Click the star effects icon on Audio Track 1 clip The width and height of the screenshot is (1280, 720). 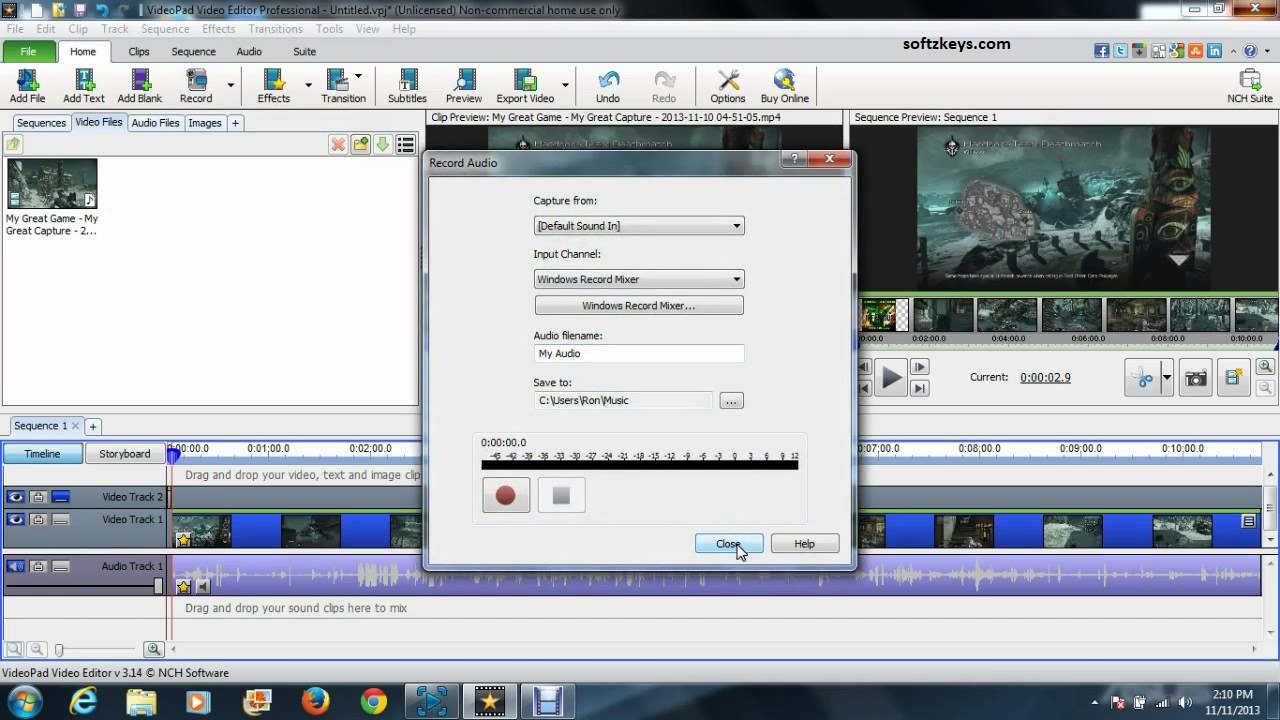(x=184, y=587)
